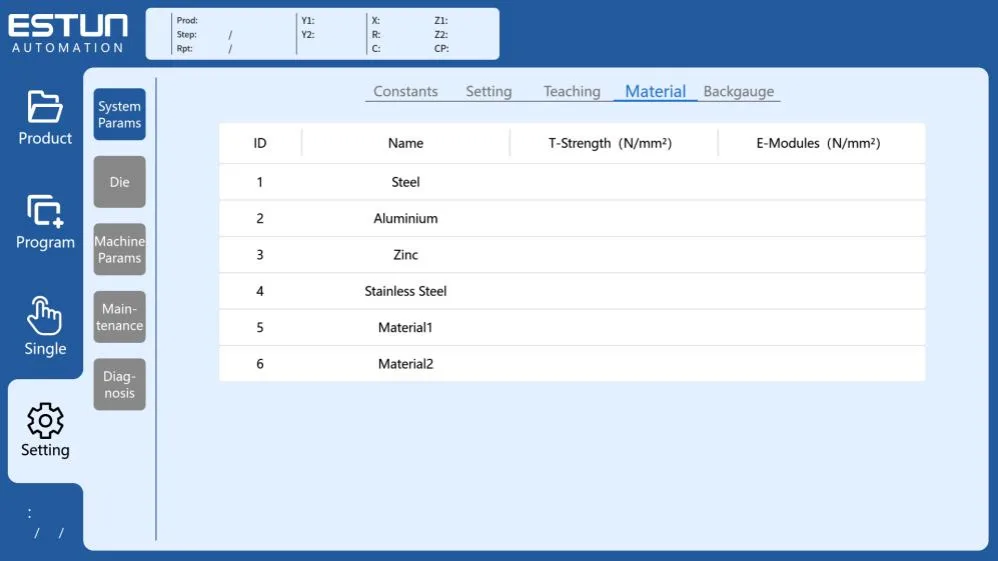The height and width of the screenshot is (561, 998).
Task: Select the Stainless Steel material name
Action: [405, 291]
